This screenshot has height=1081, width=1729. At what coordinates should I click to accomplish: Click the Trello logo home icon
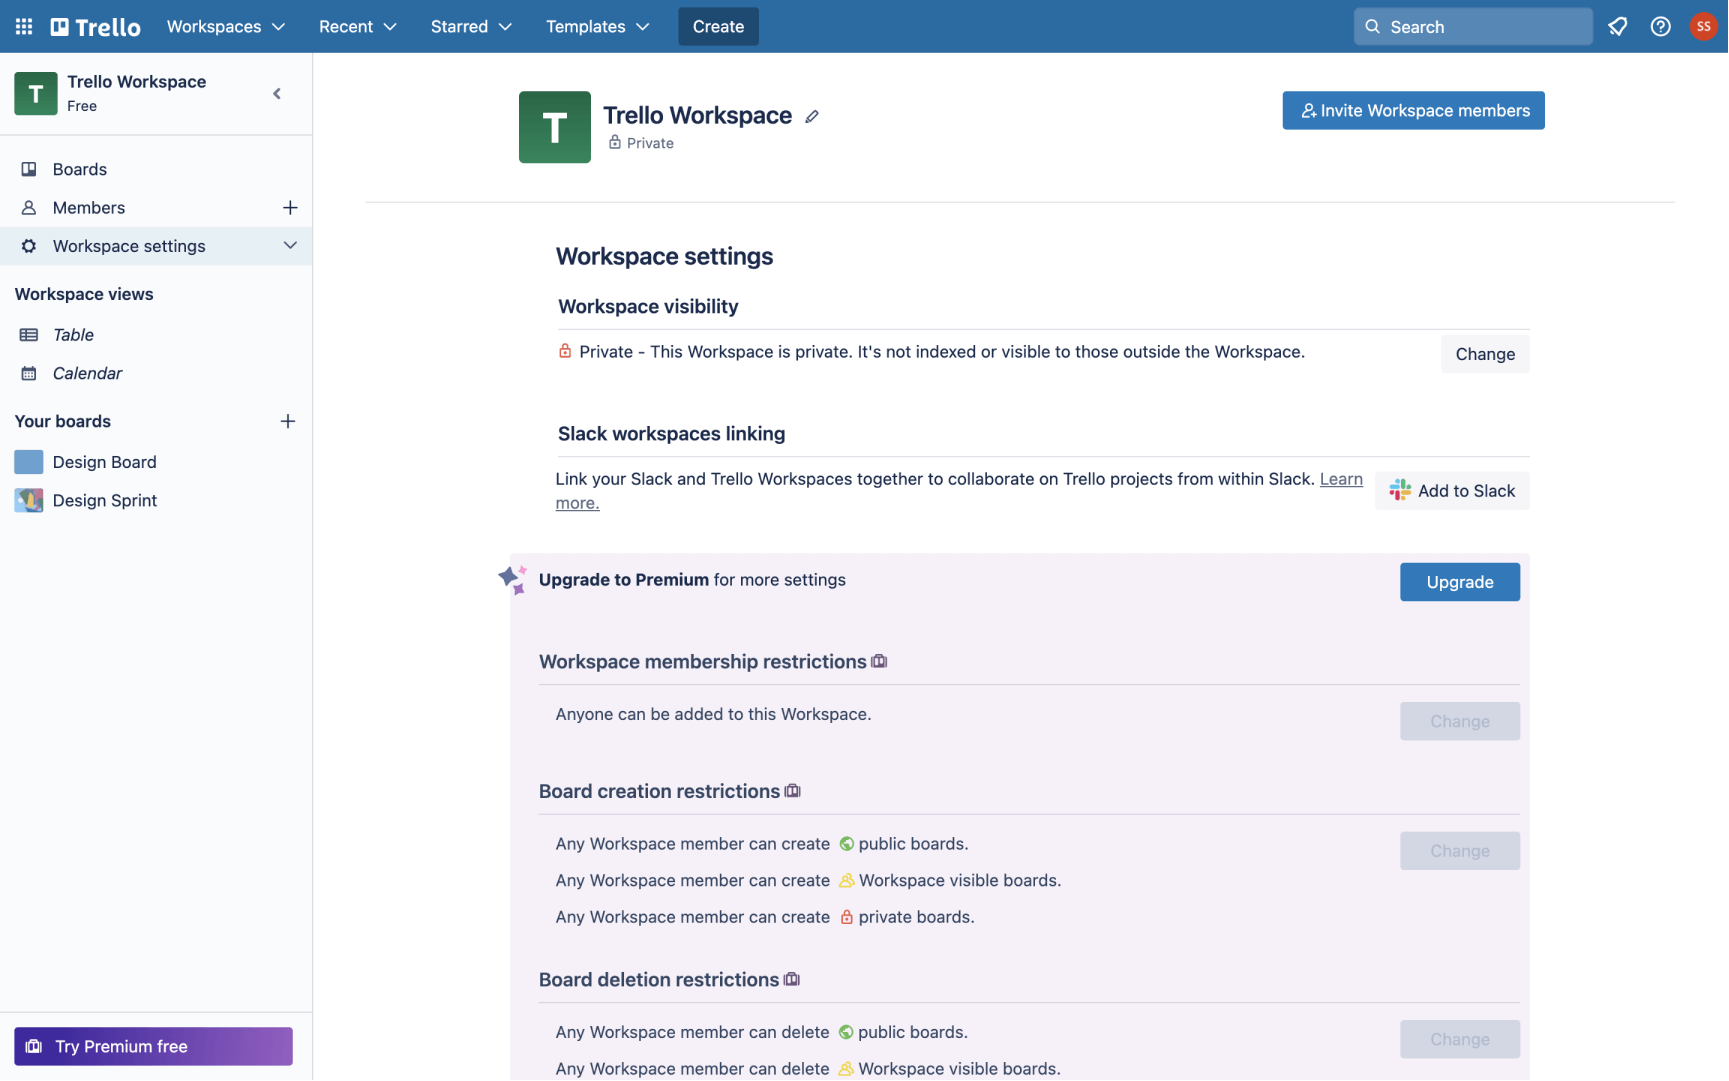tap(96, 27)
